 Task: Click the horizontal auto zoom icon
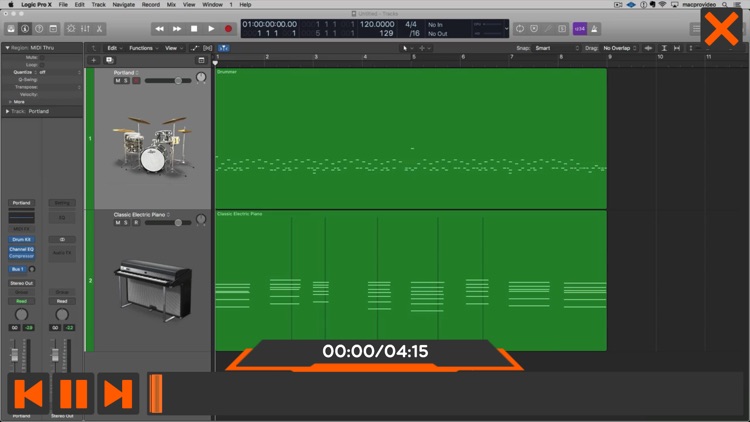pos(677,48)
